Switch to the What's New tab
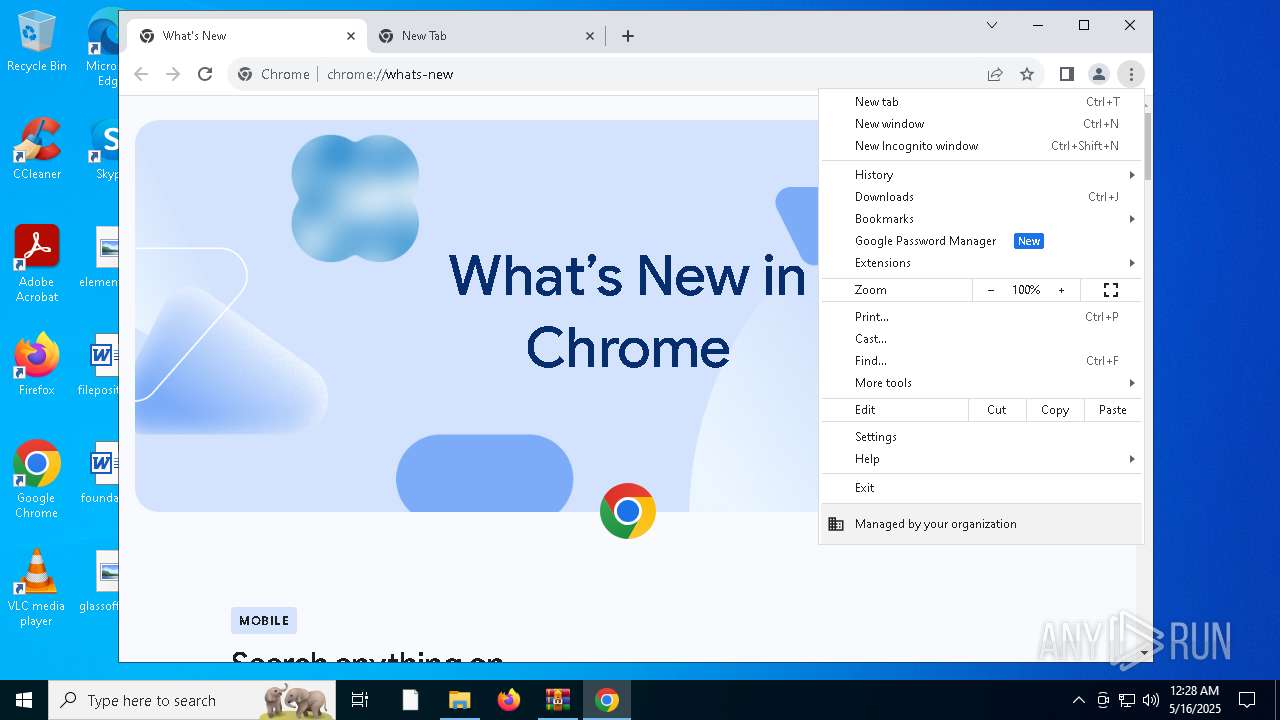 coord(245,36)
